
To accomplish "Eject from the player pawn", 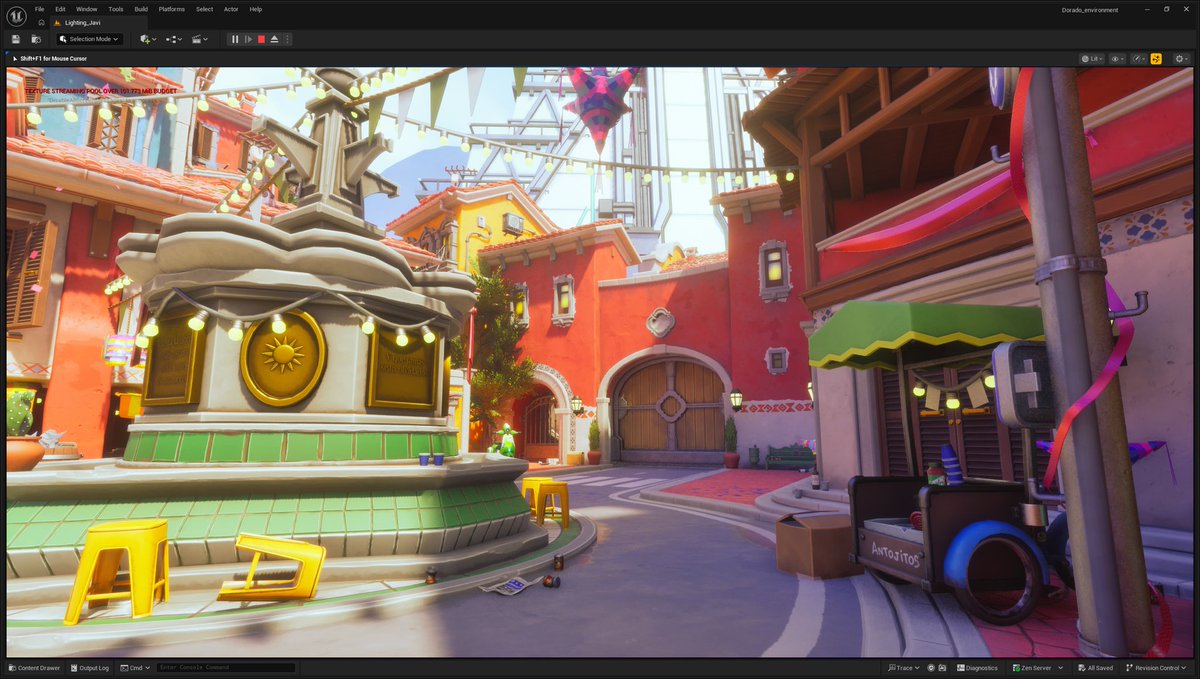I will pos(275,38).
